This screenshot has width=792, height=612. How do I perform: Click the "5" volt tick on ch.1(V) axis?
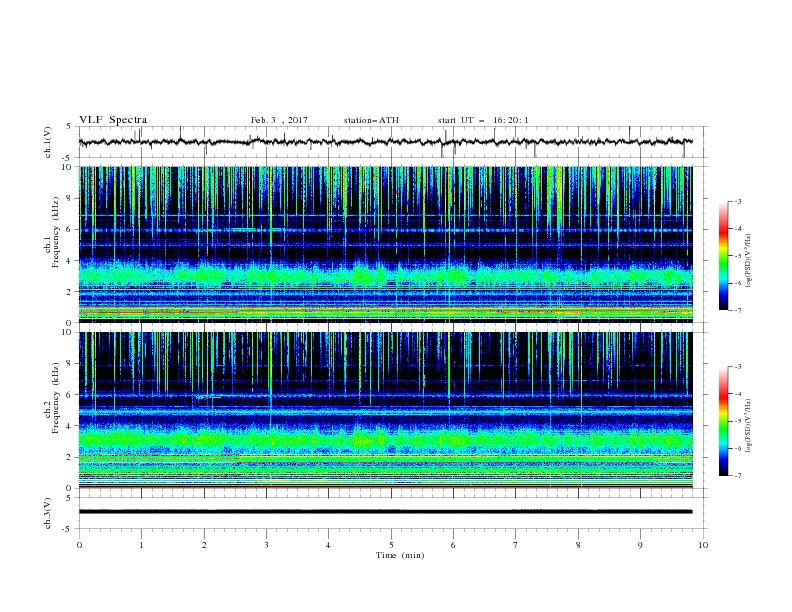[69, 127]
